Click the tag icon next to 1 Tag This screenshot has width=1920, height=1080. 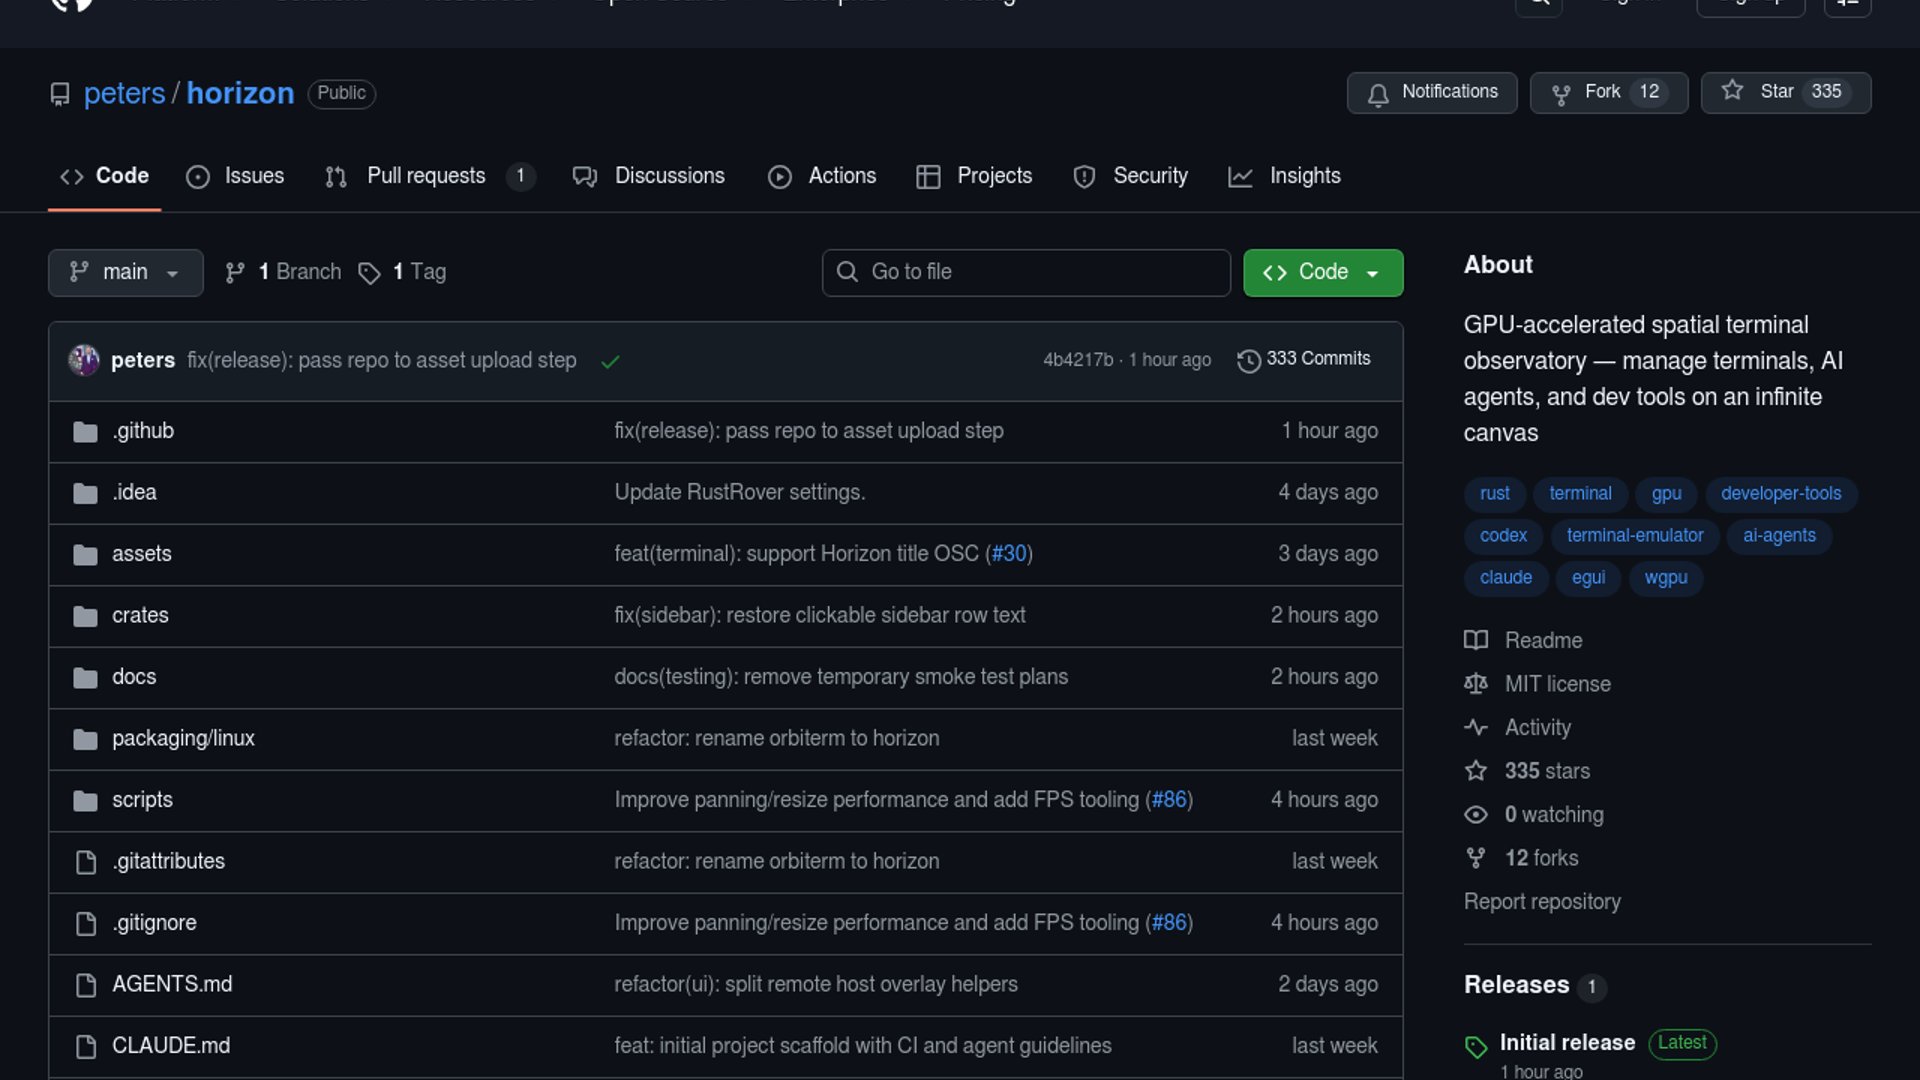click(x=369, y=273)
